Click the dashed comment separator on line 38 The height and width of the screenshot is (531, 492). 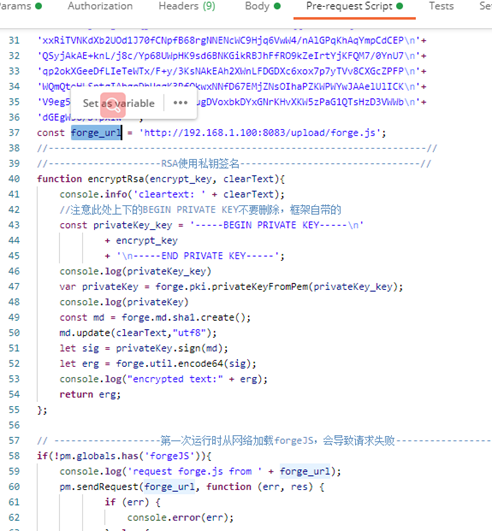(x=237, y=148)
